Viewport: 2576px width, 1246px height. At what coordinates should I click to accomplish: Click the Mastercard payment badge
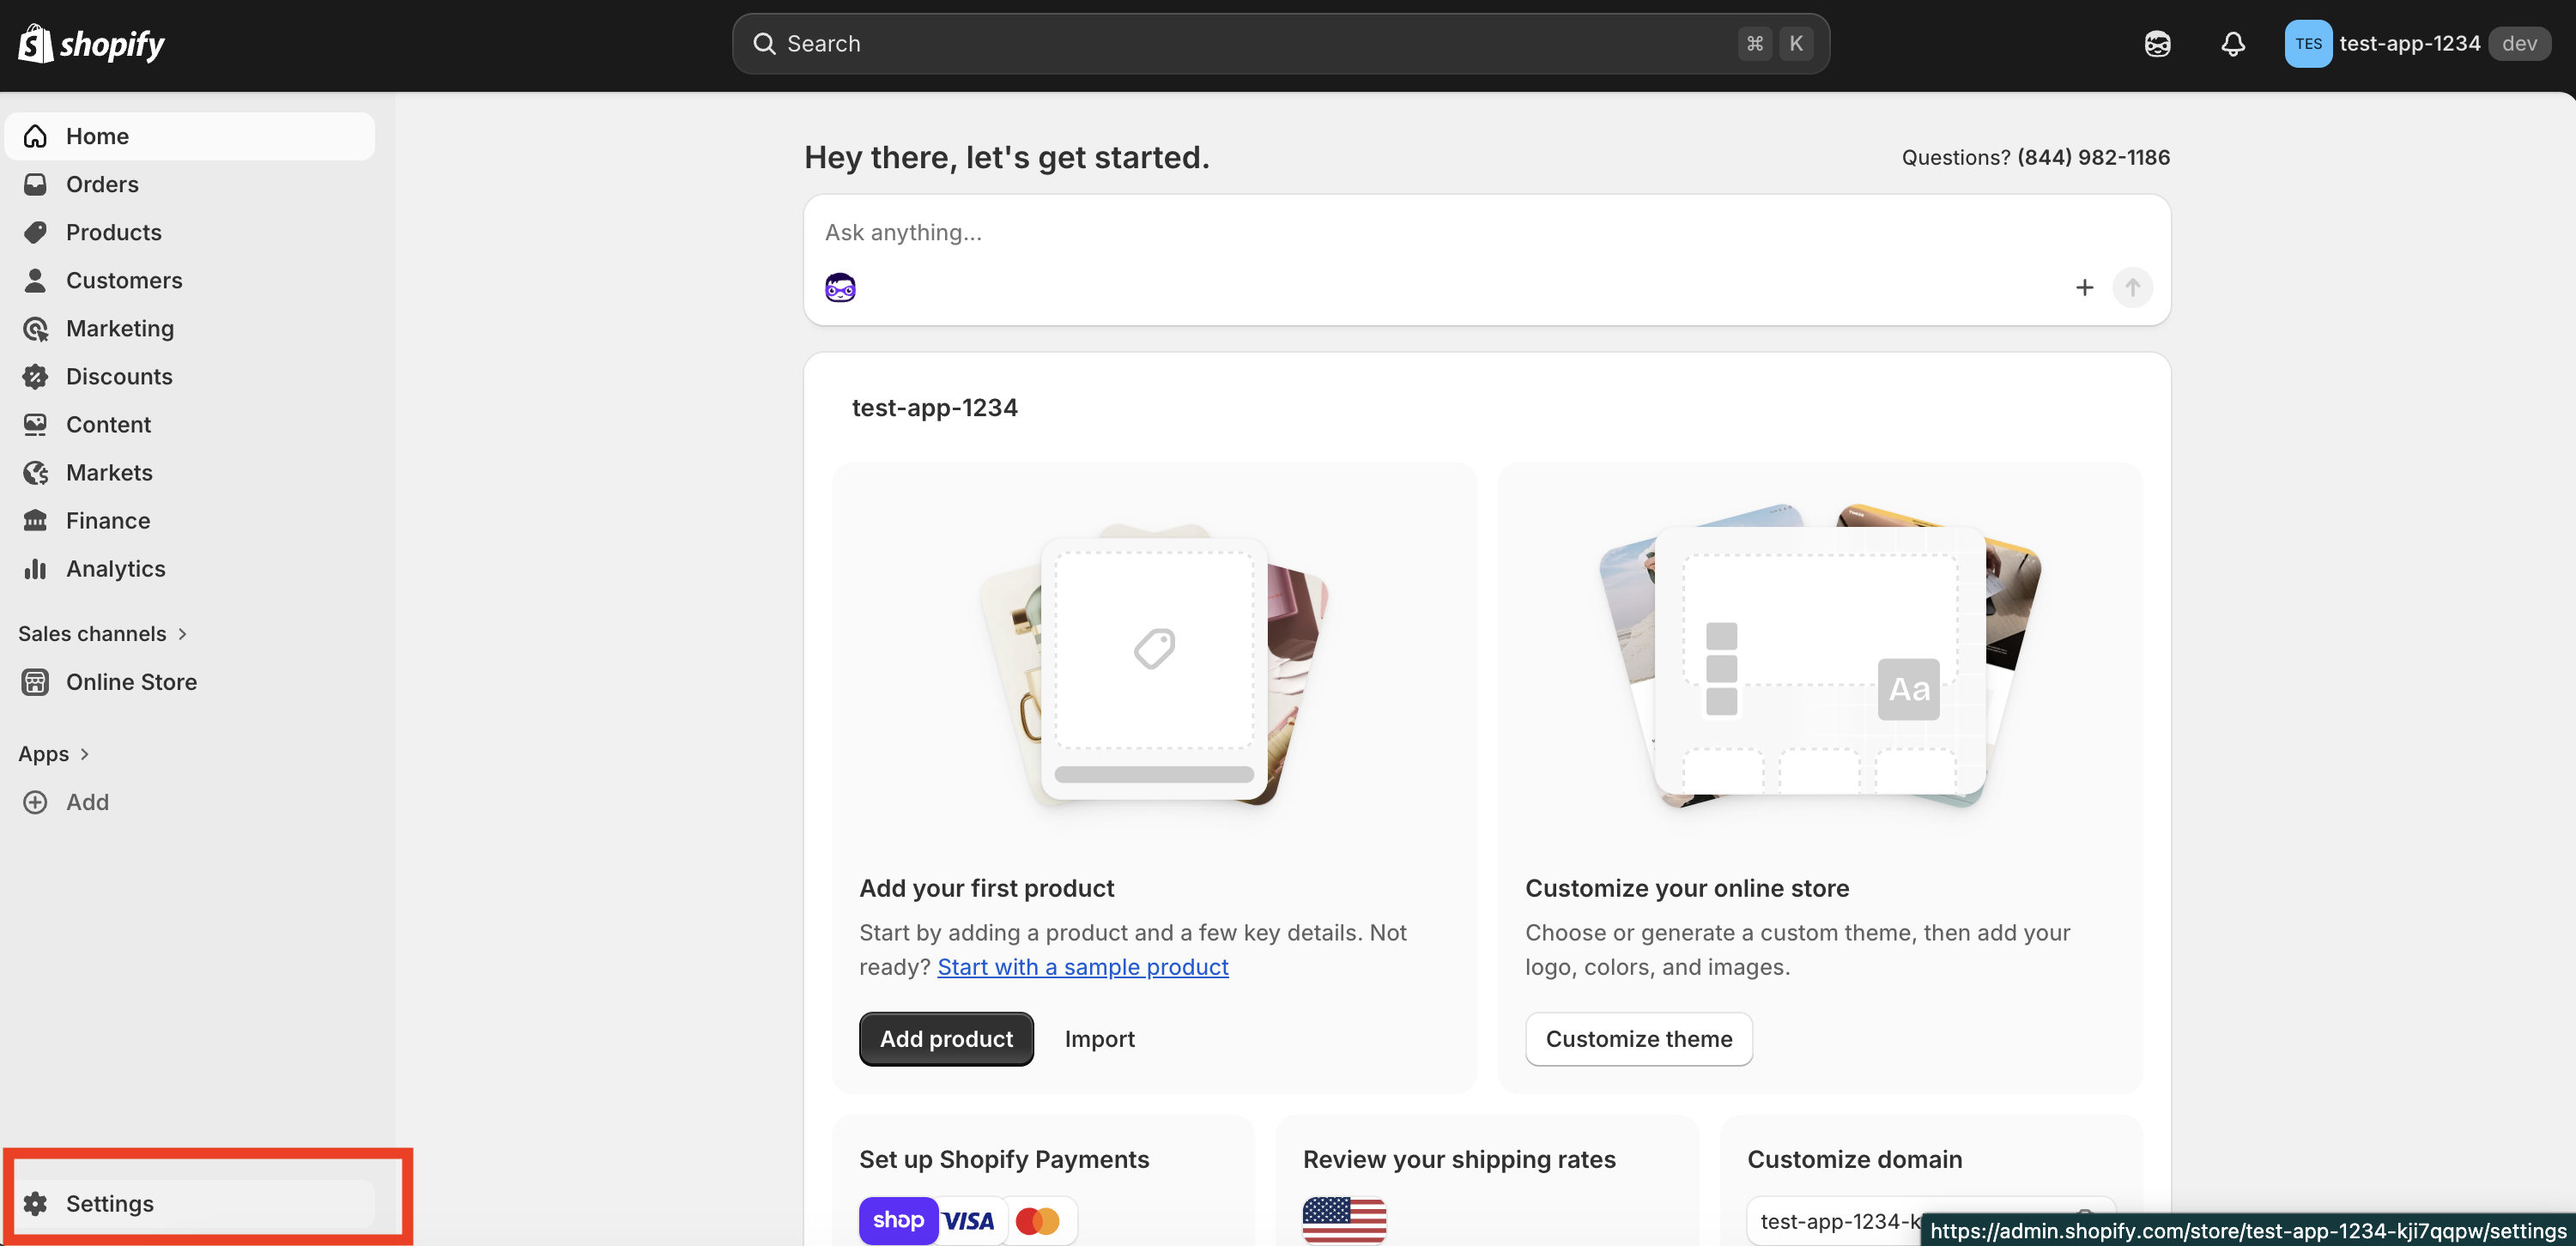pos(1038,1220)
